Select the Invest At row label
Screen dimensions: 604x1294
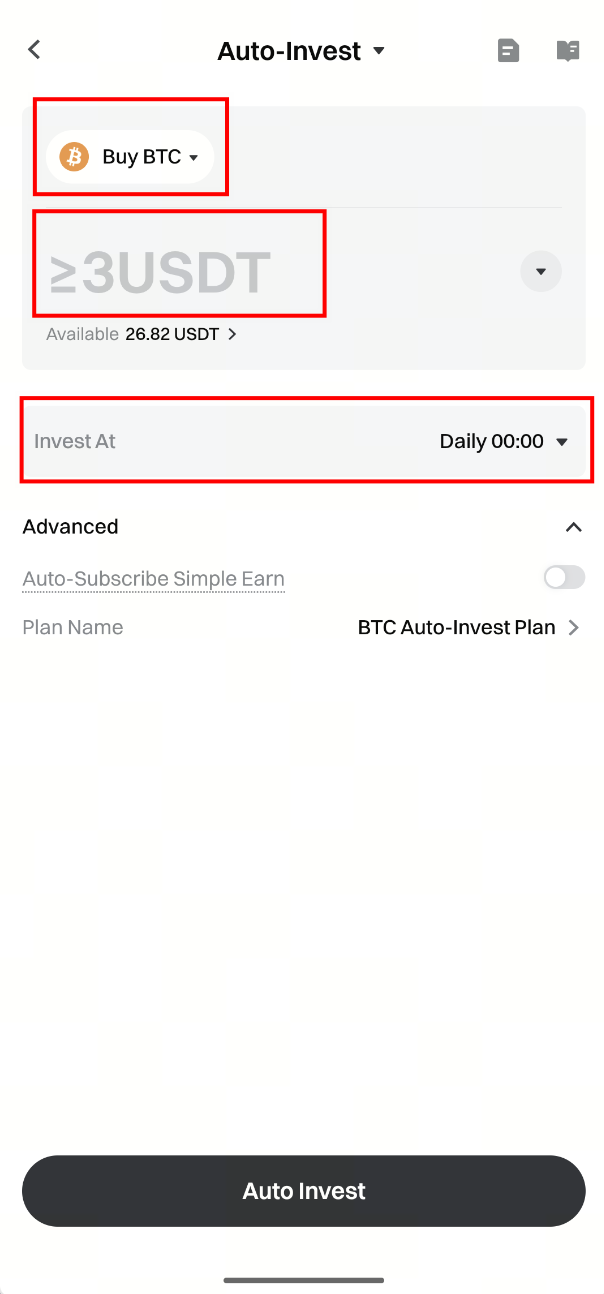pos(75,441)
